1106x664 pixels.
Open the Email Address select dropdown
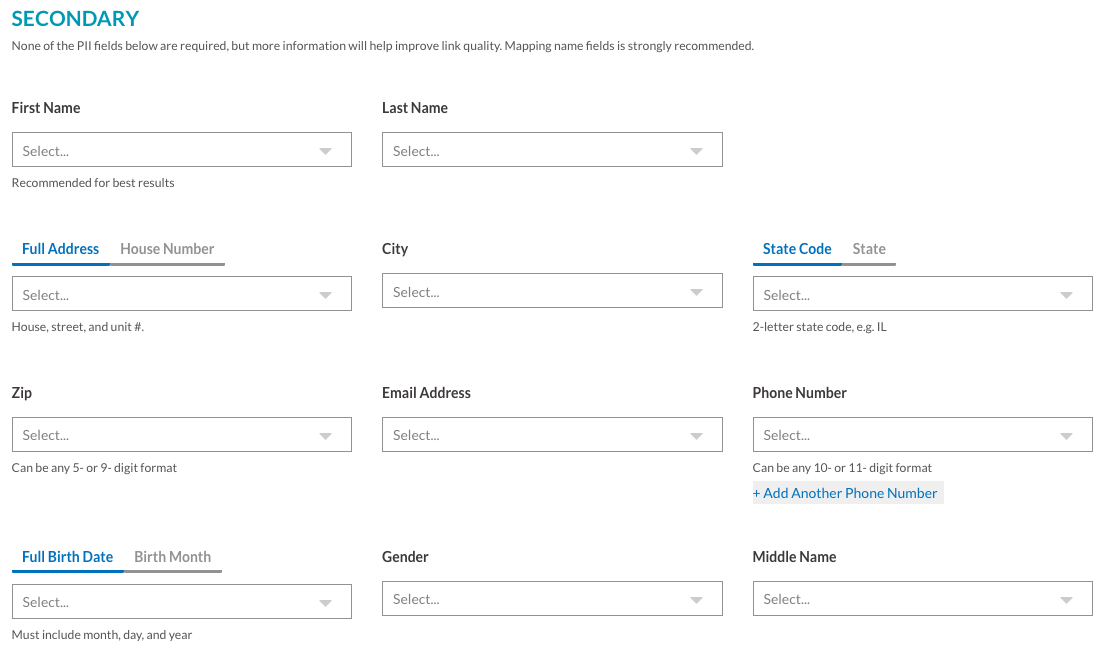tap(552, 435)
